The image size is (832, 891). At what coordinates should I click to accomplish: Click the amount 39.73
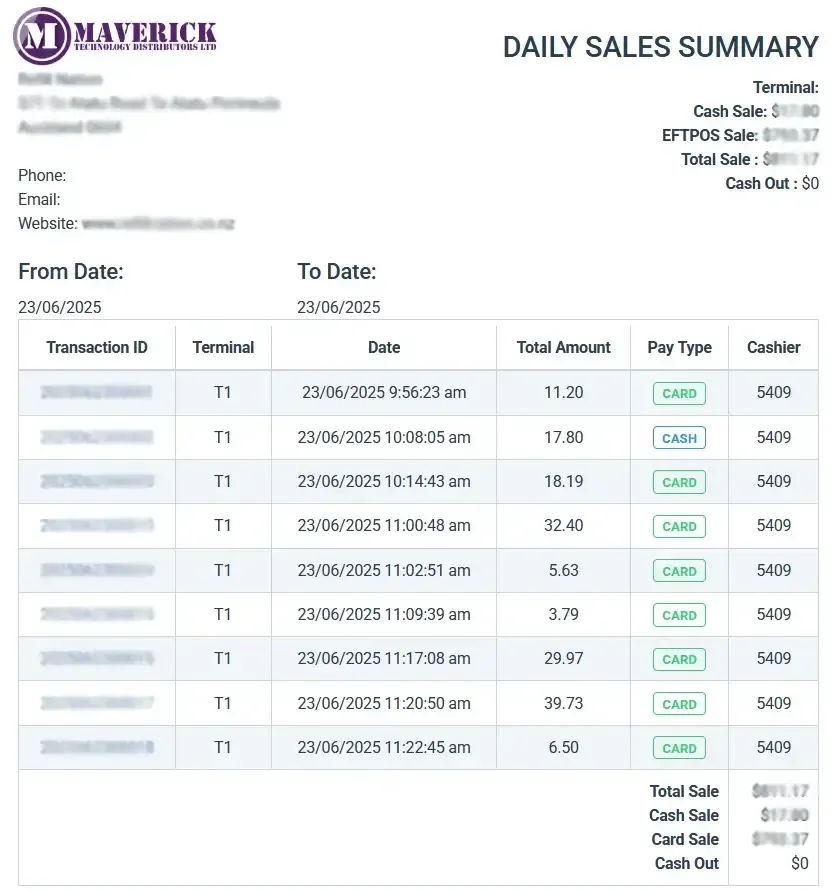click(564, 703)
